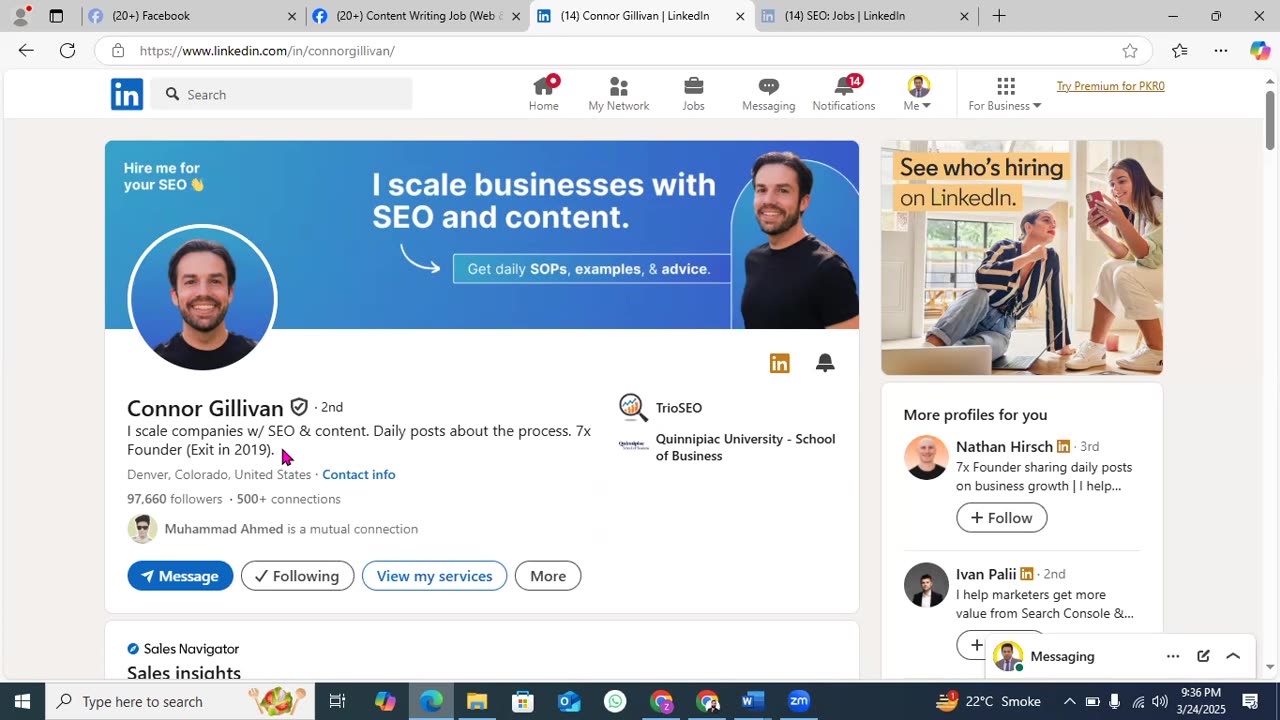Open the See who's hiring ad image
Viewport: 1280px width, 720px height.
[1022, 258]
